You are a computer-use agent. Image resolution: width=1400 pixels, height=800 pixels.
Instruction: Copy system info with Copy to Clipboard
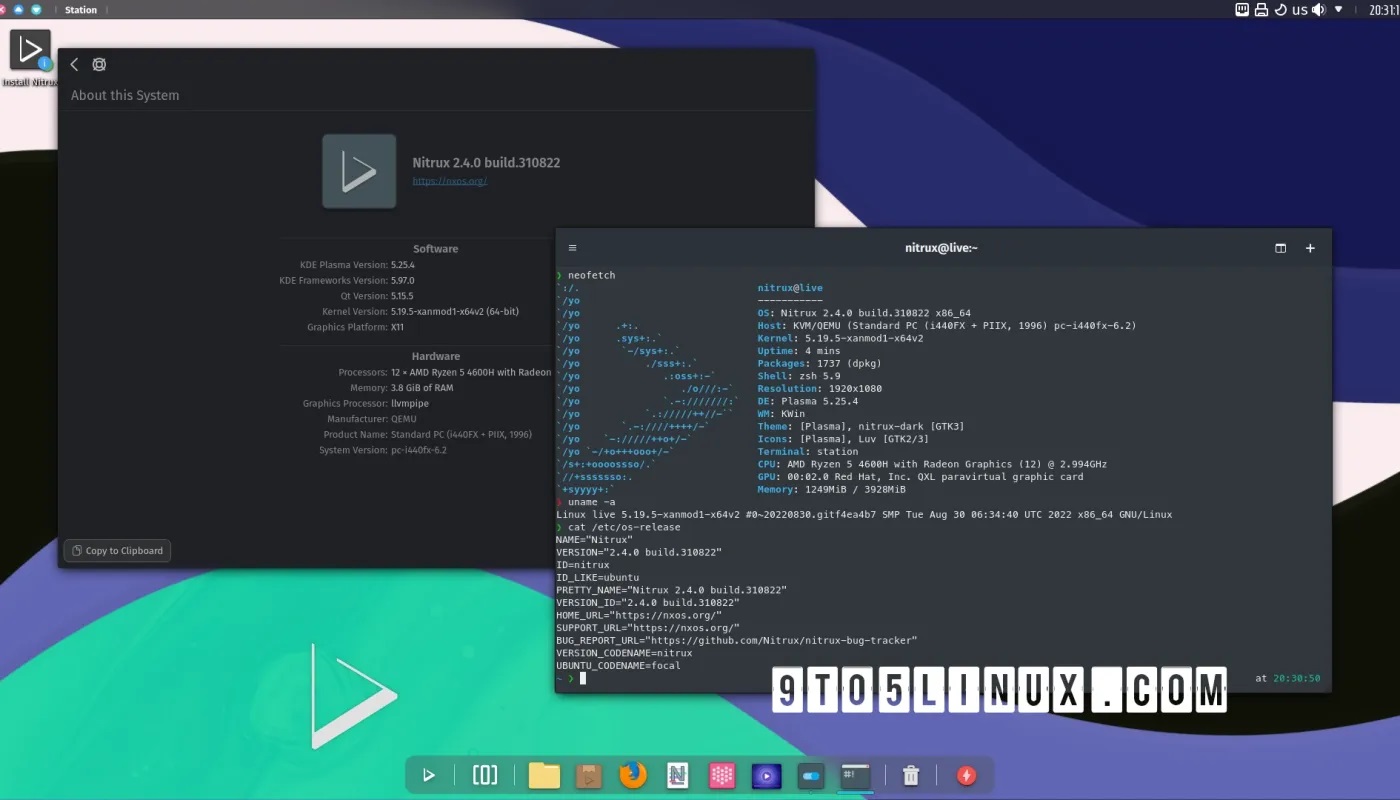point(118,551)
